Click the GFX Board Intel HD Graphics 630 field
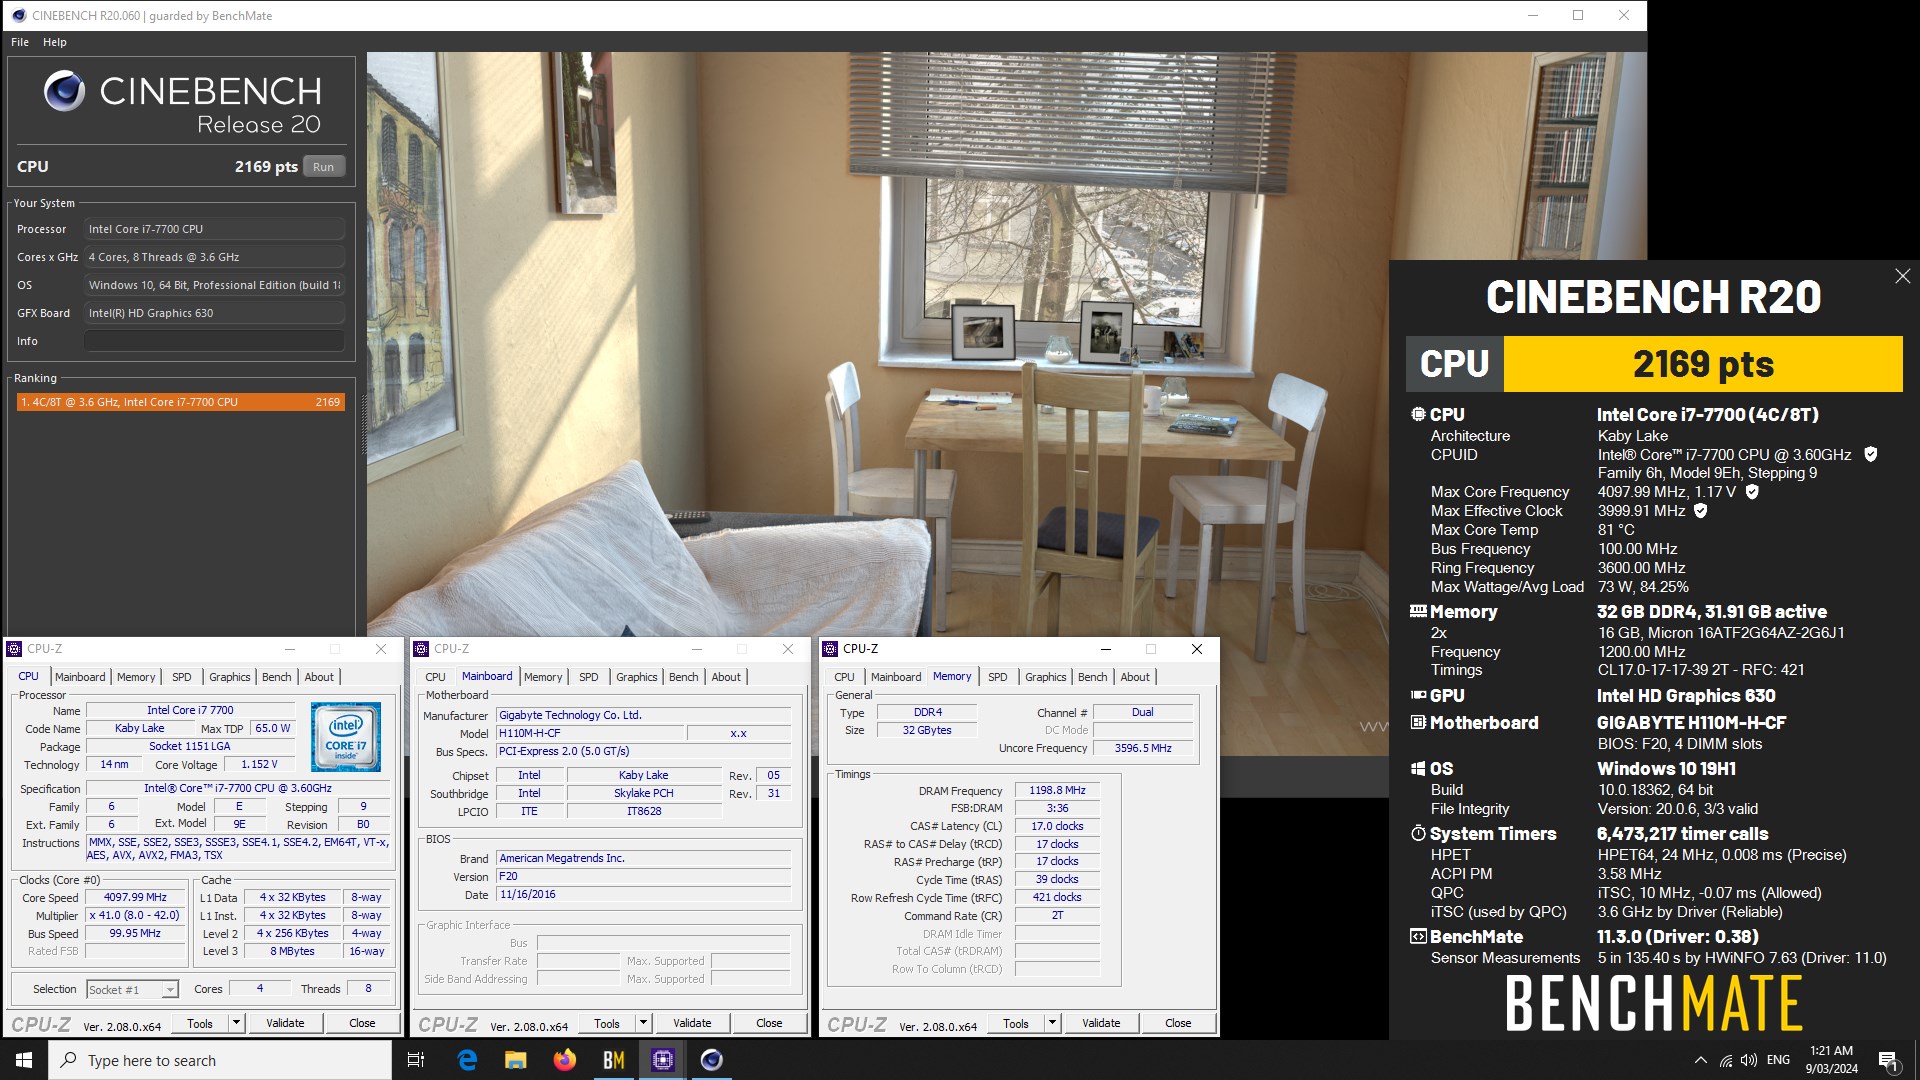Screen dimensions: 1920x1080 [x=214, y=313]
